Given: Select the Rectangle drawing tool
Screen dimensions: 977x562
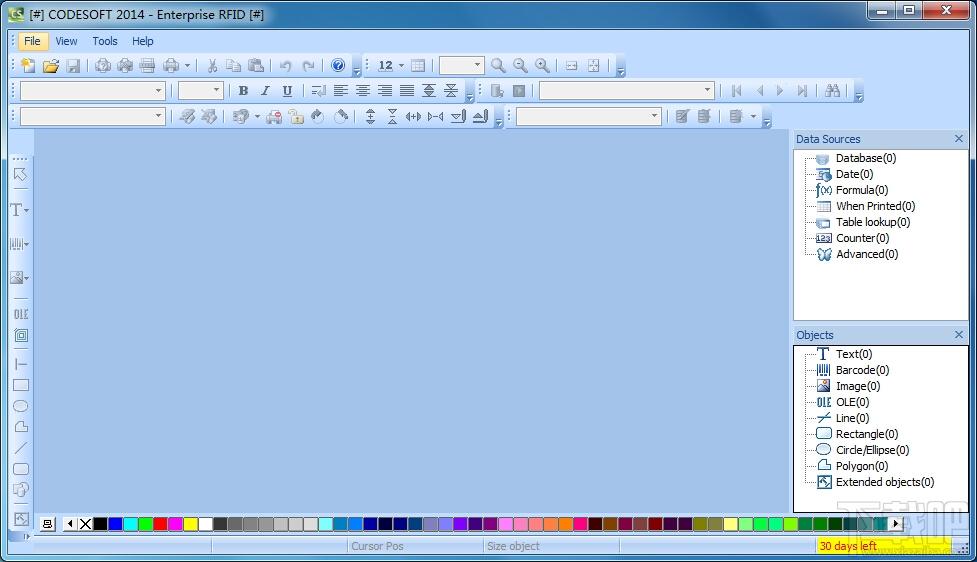Looking at the screenshot, I should click(21, 385).
